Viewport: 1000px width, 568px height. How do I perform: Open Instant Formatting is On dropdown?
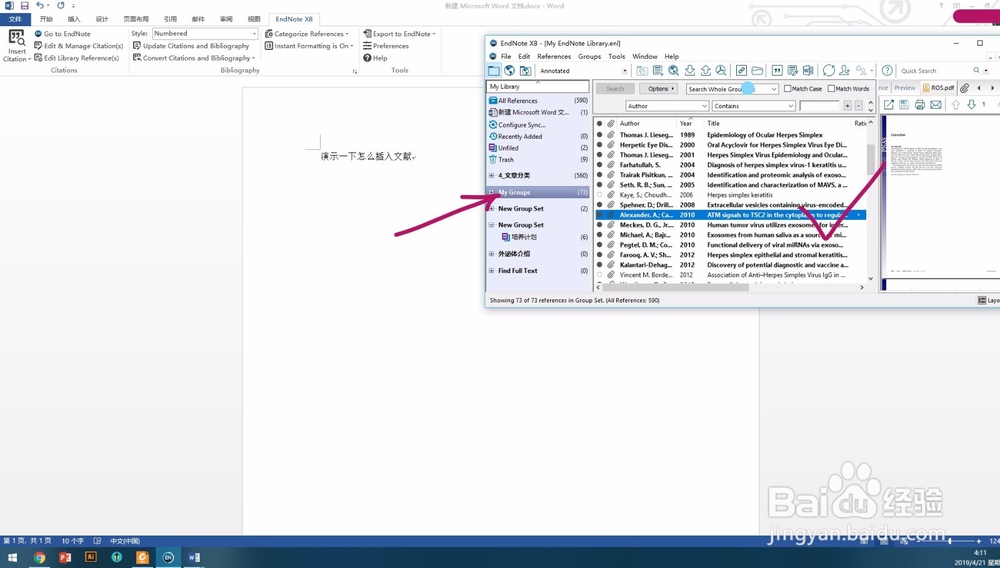(x=309, y=46)
